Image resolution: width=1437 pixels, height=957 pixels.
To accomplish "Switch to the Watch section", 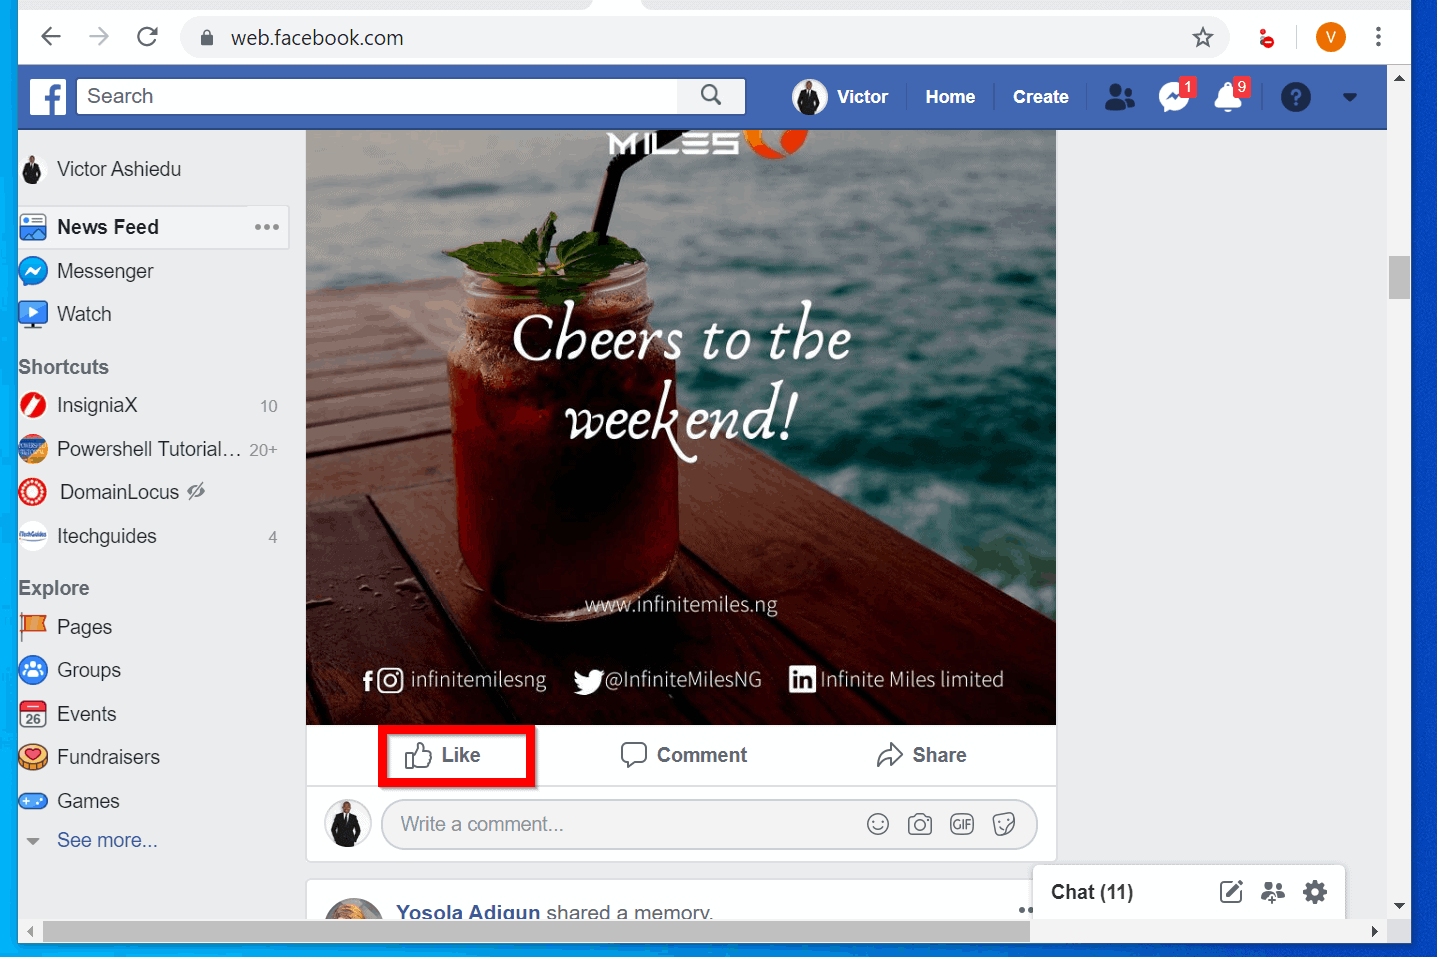I will 85,314.
